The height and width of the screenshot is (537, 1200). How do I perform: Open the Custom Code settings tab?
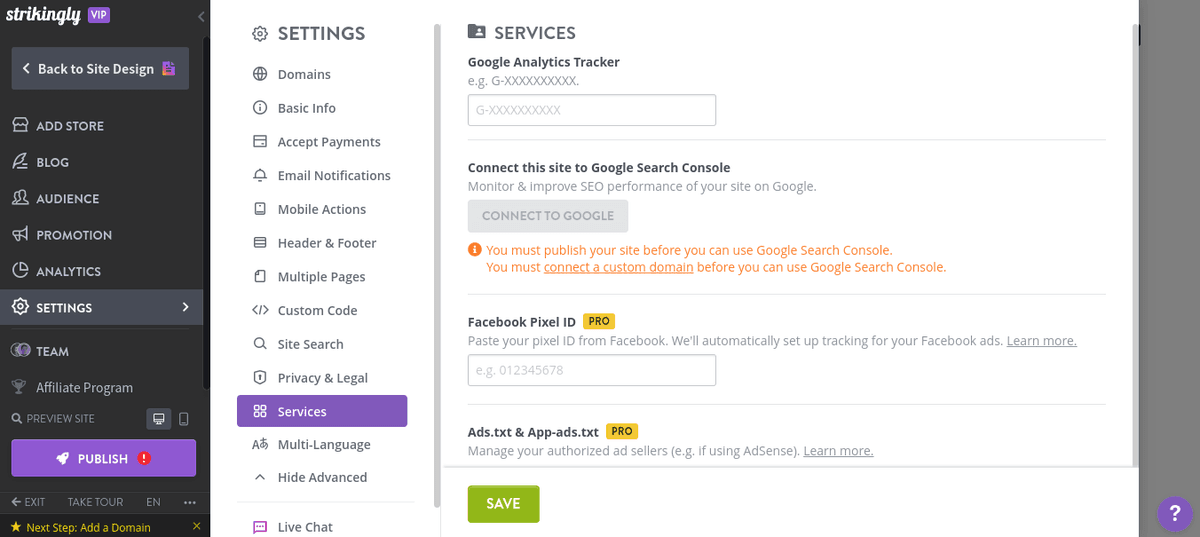317,310
